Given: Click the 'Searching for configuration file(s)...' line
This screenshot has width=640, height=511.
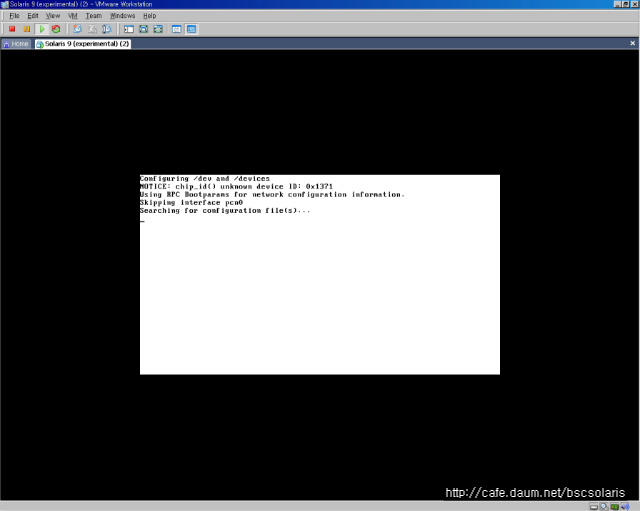Looking at the screenshot, I should coord(225,211).
